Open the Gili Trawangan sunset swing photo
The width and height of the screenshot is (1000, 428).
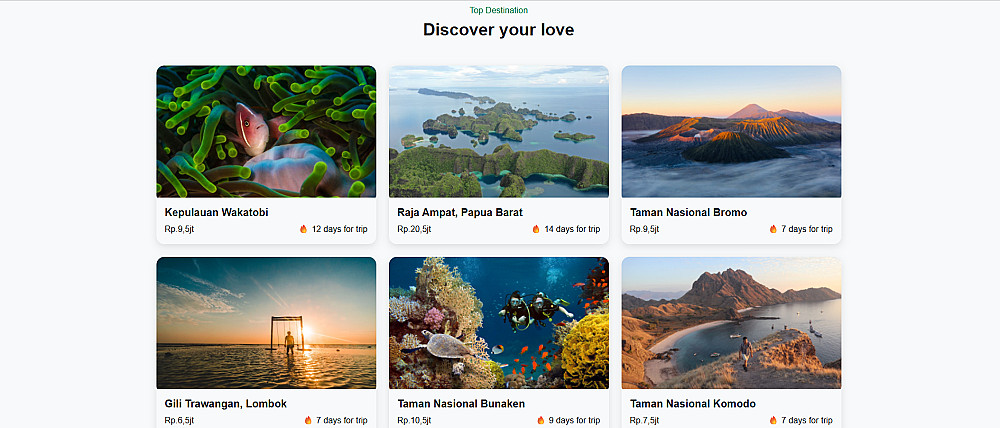pyautogui.click(x=266, y=323)
